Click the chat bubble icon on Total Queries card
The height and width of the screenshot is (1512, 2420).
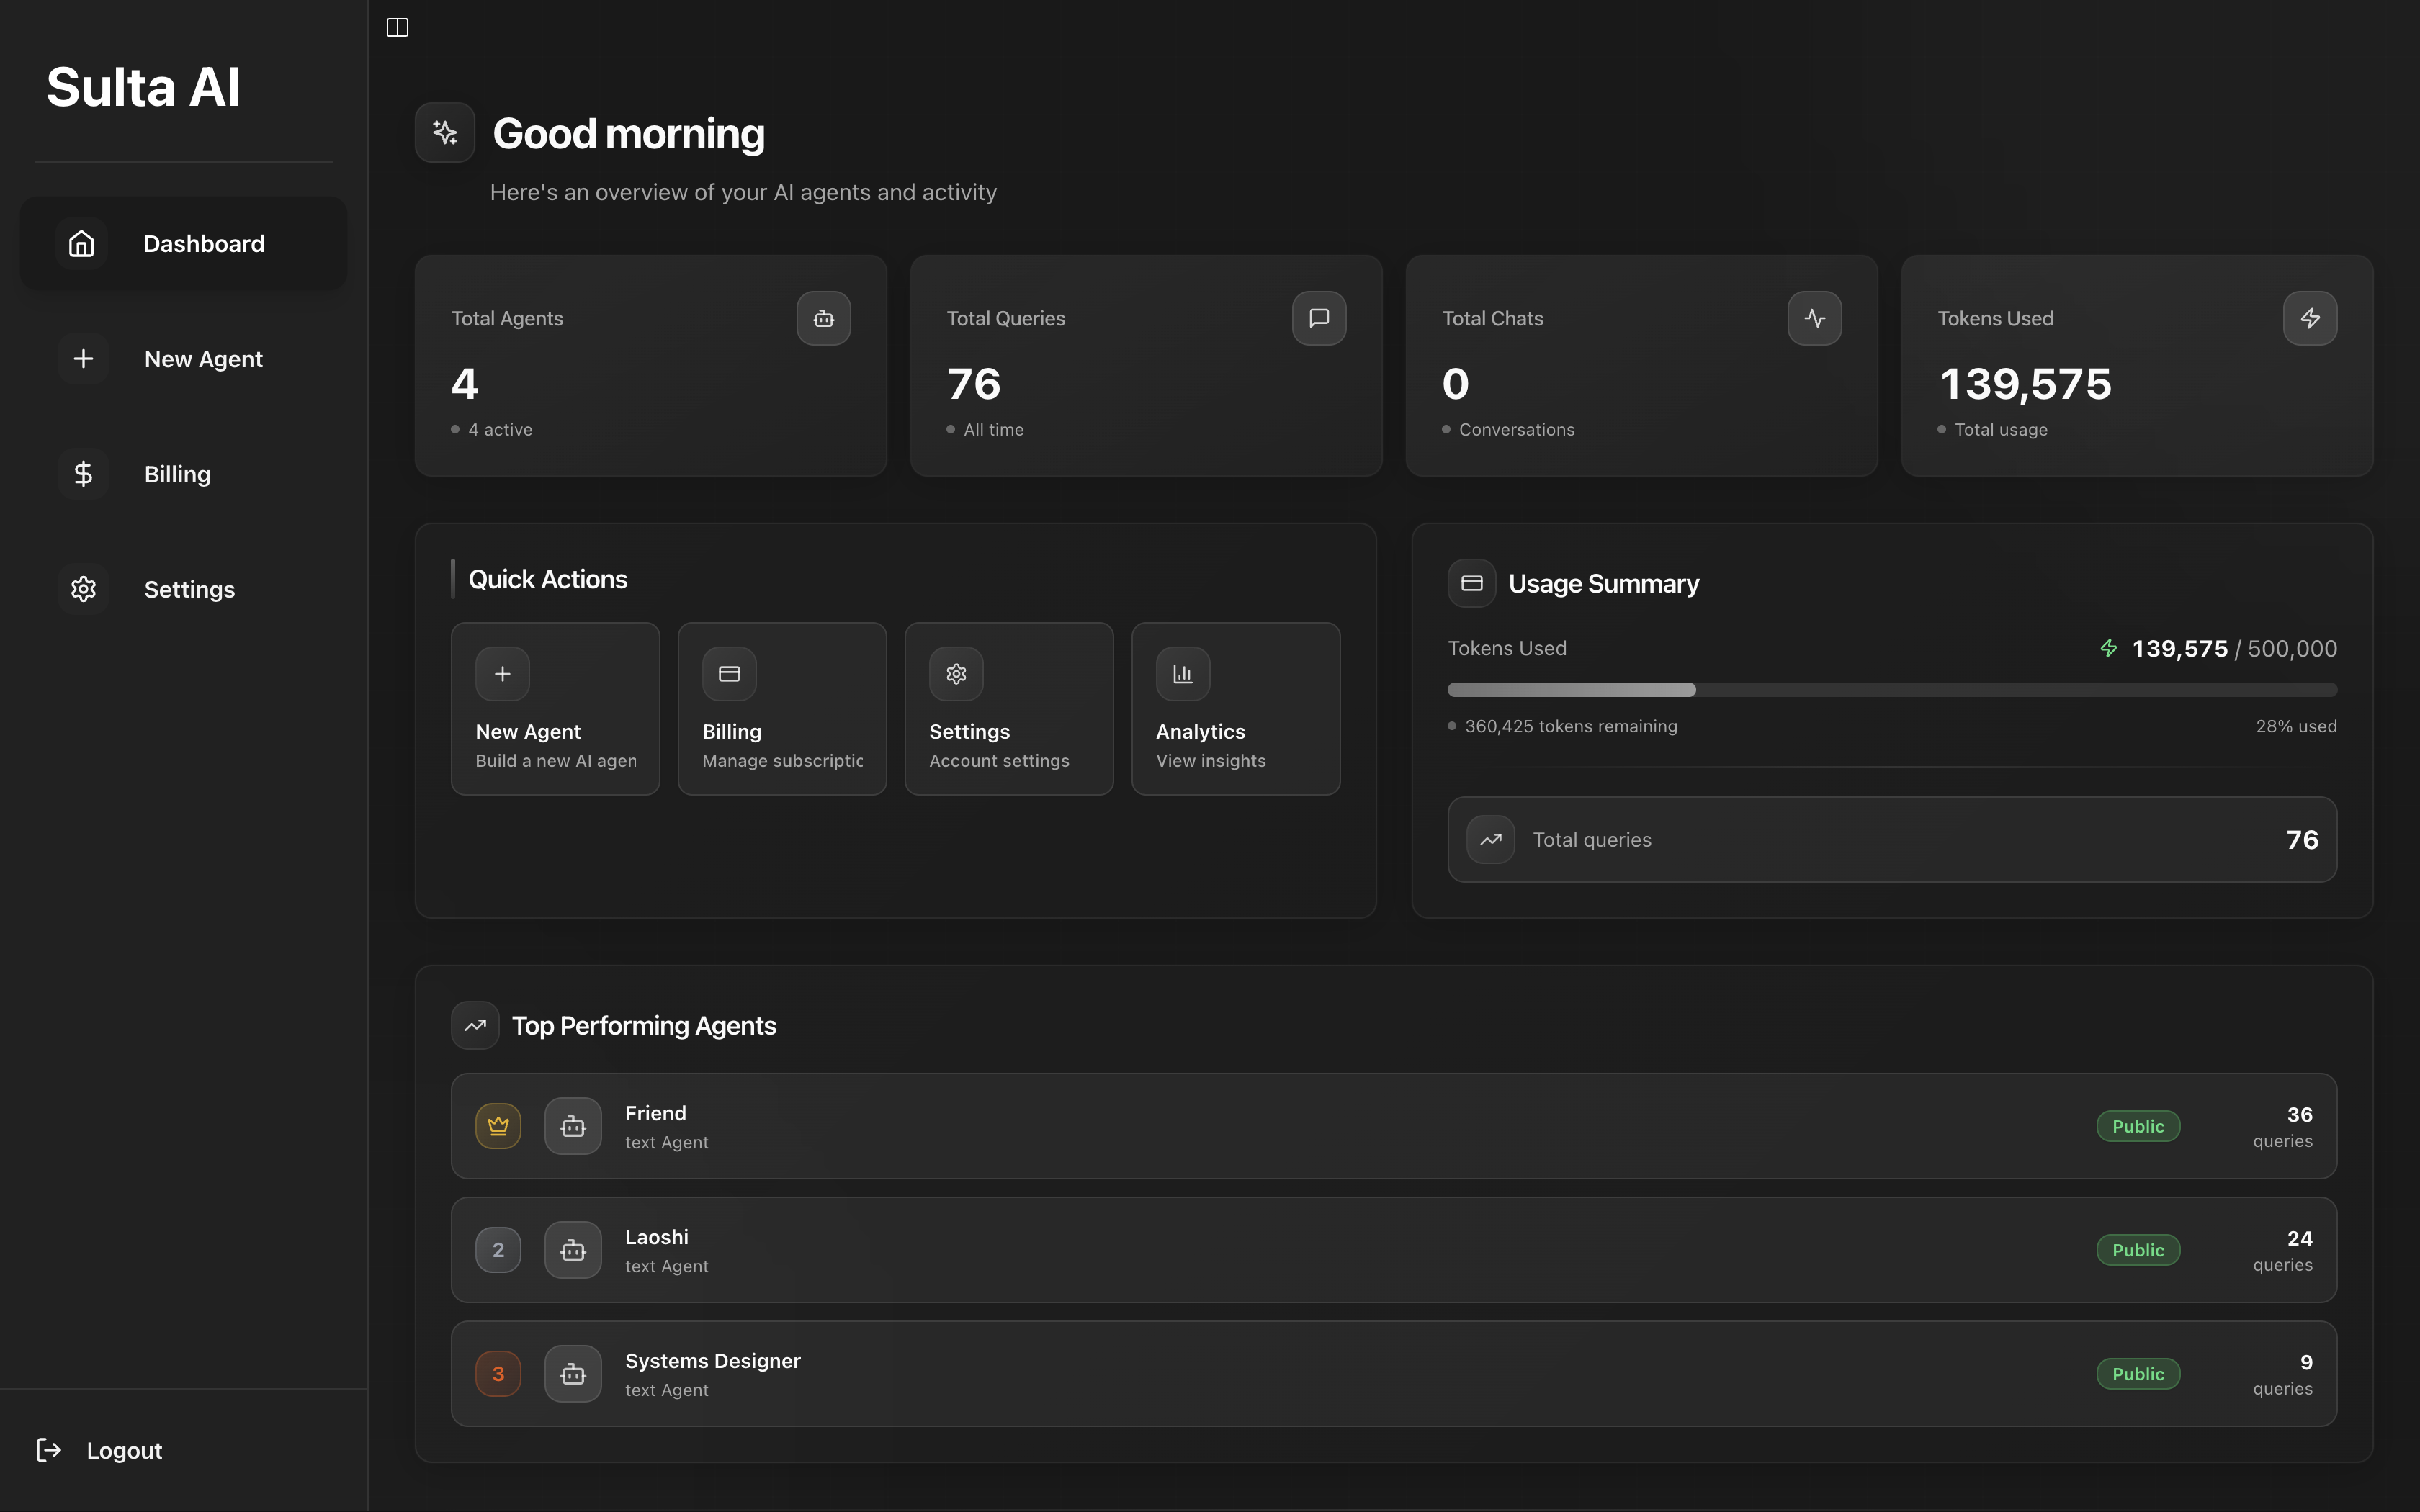1318,318
